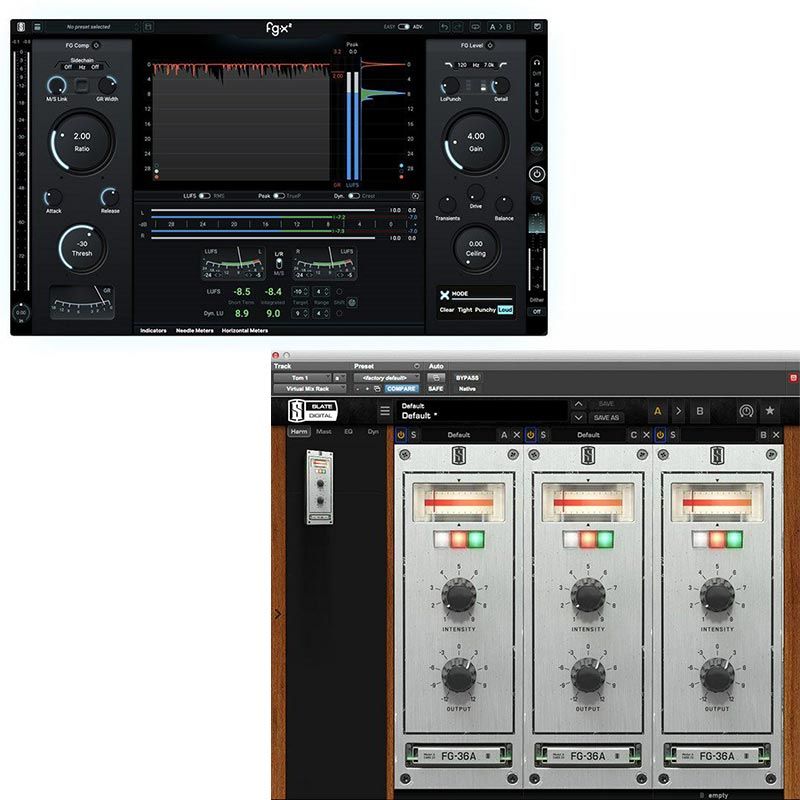Open the FG-X 2 preset browser icon

click(37, 27)
